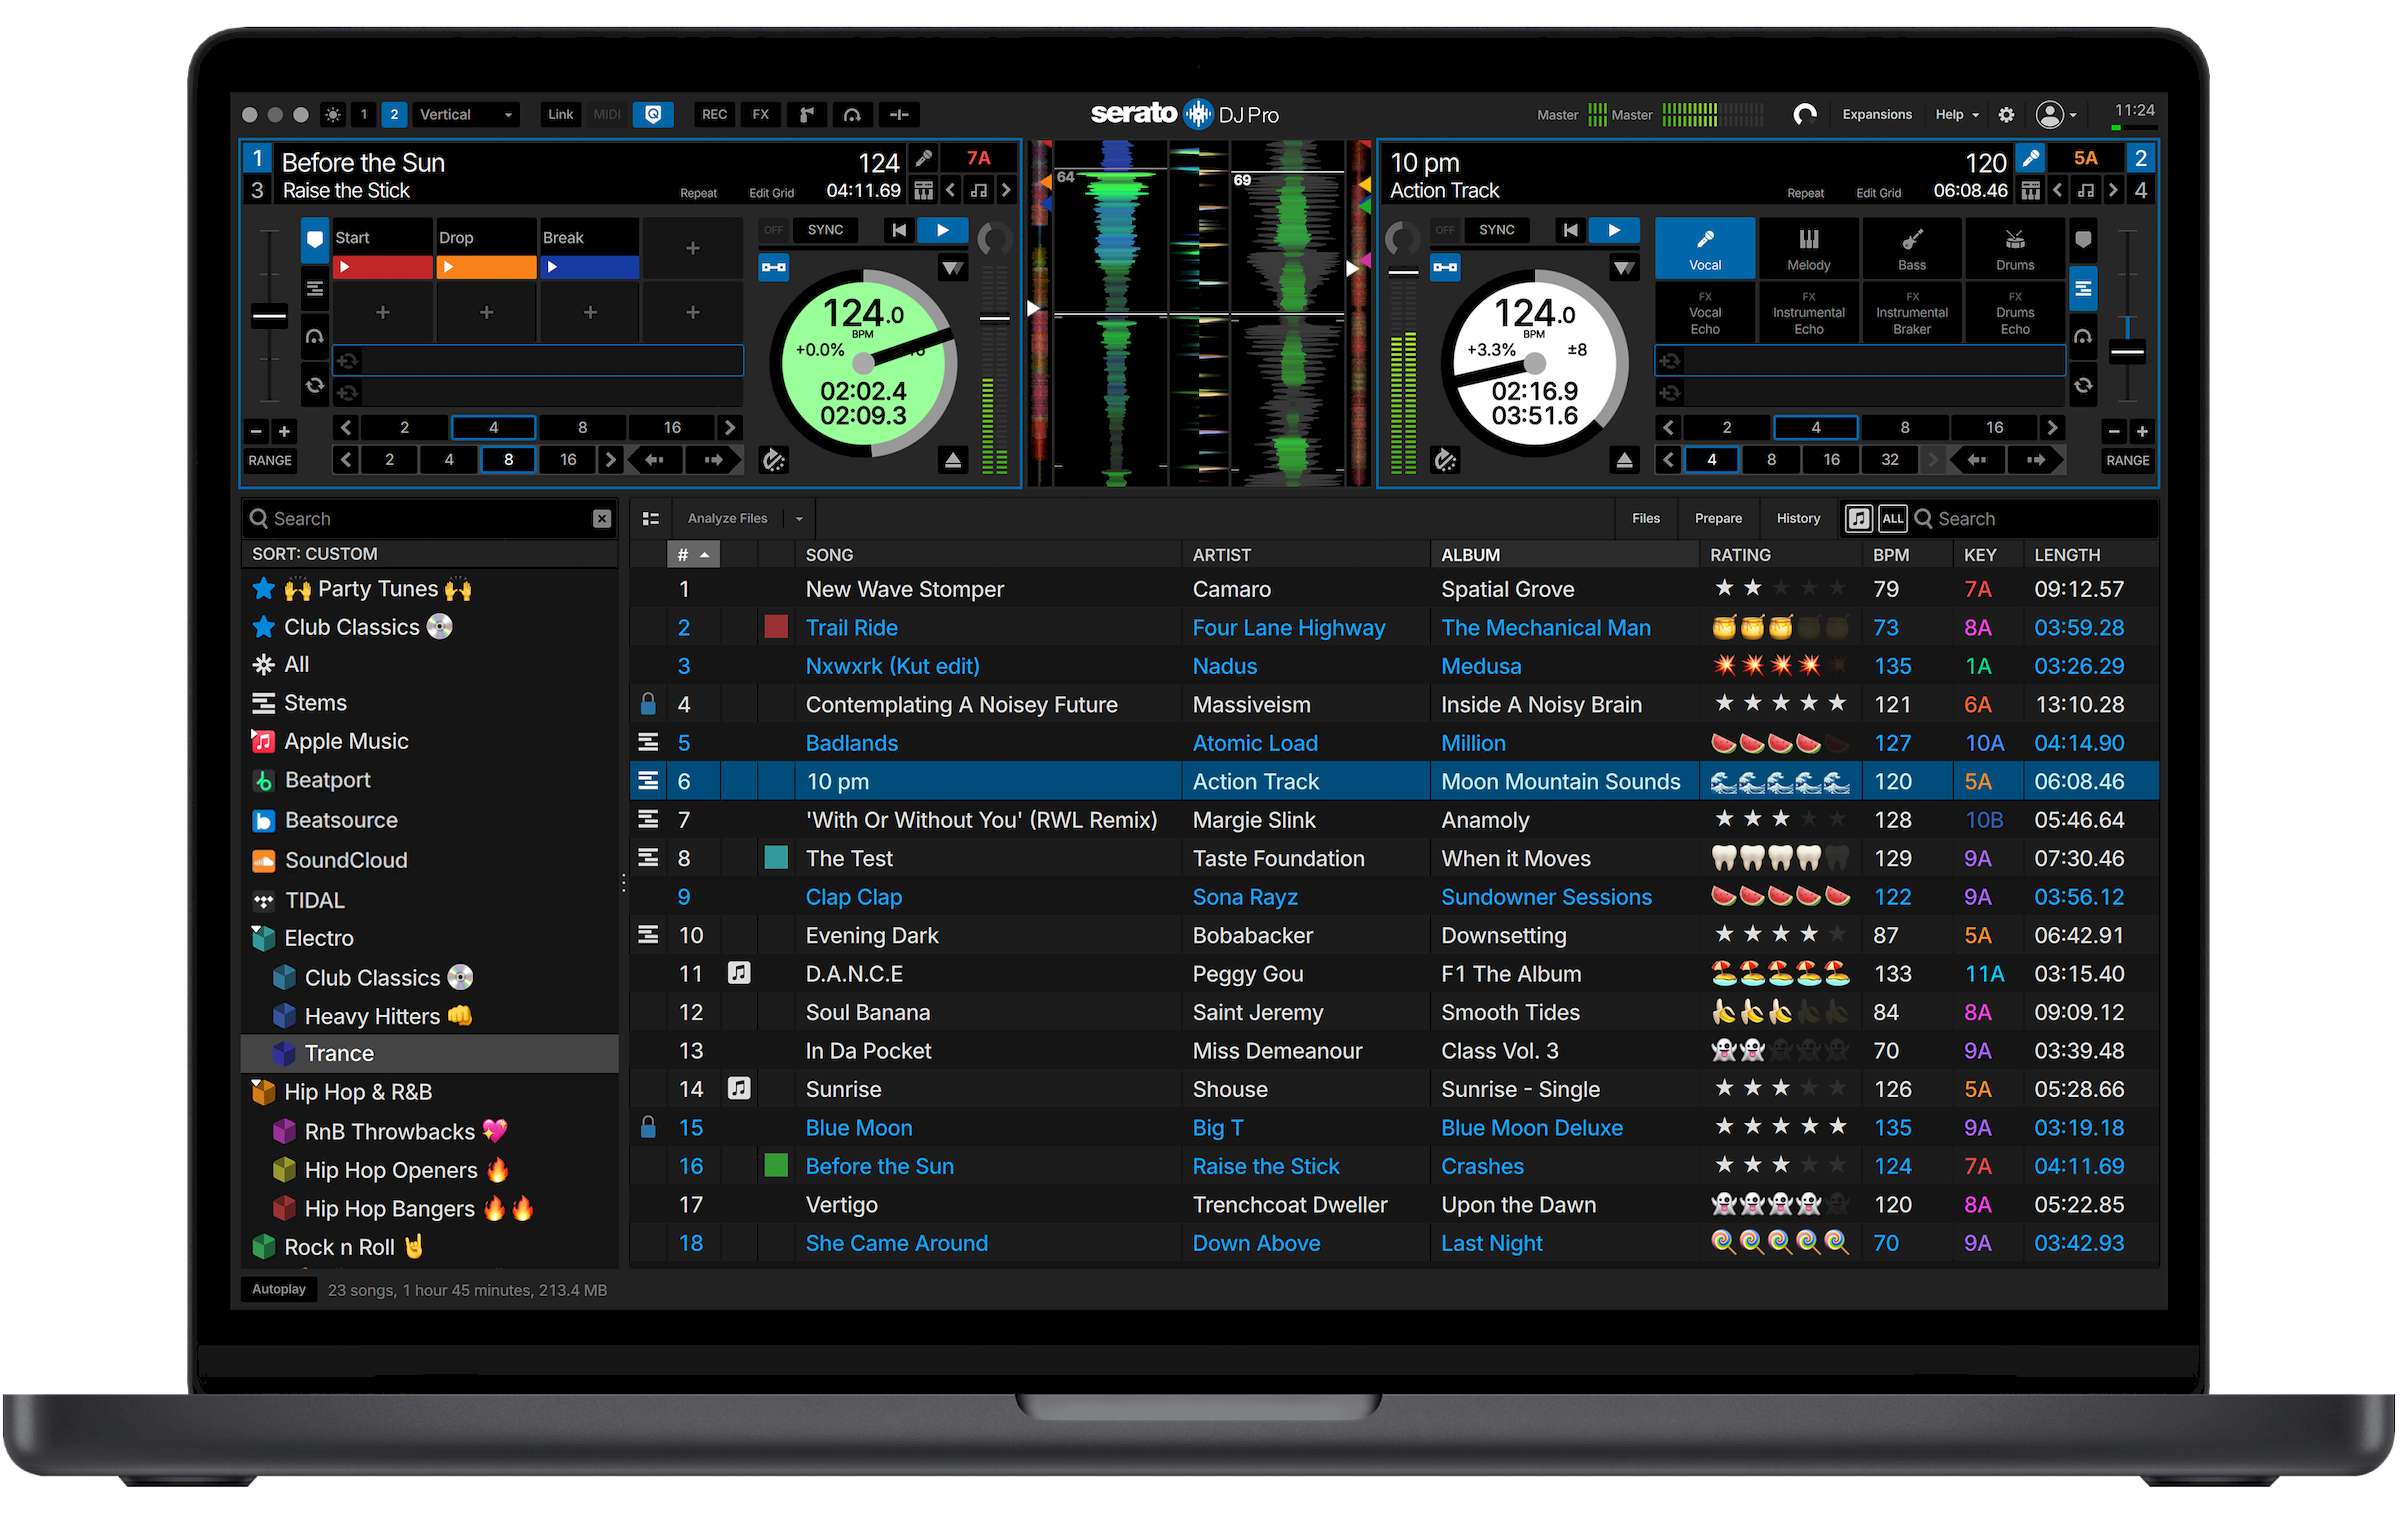Open the REC recording panel

tap(713, 114)
